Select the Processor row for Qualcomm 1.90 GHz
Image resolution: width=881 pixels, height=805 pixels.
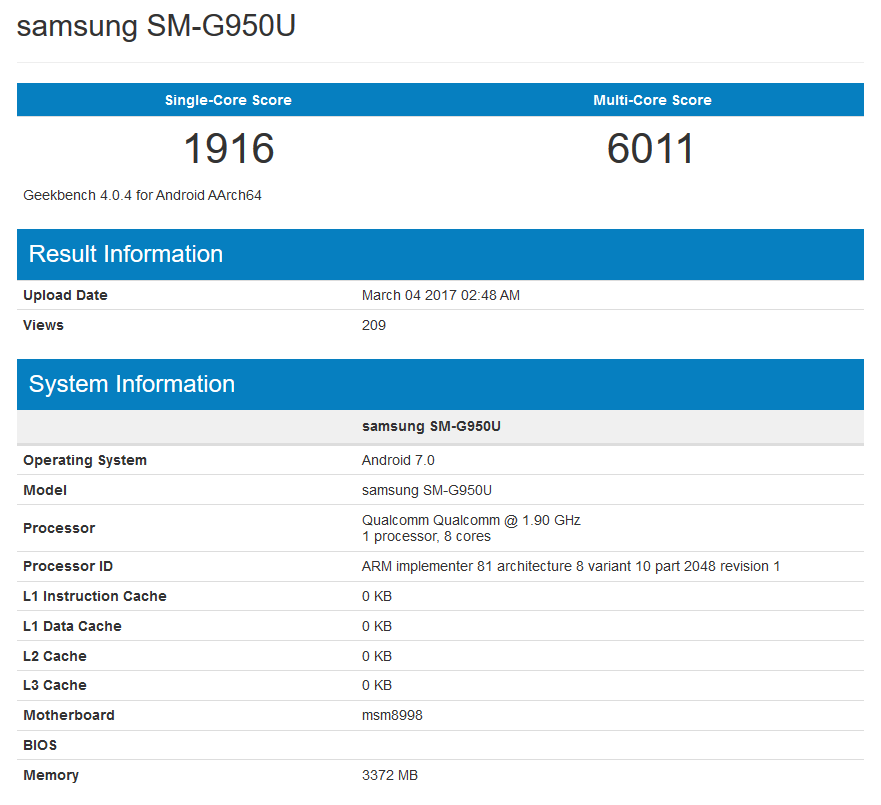pos(471,528)
